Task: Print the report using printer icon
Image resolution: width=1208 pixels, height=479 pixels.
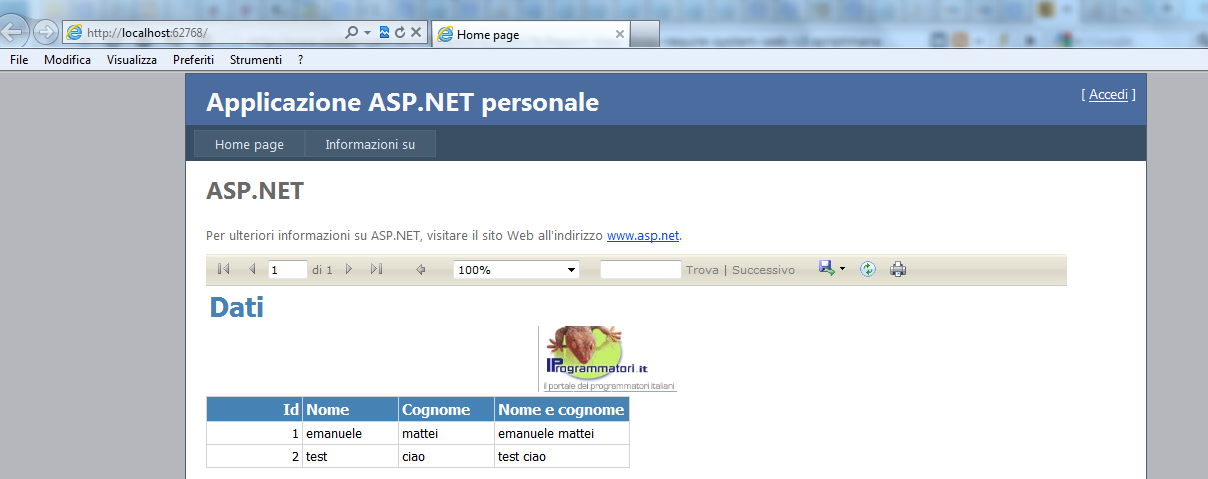Action: click(x=898, y=269)
